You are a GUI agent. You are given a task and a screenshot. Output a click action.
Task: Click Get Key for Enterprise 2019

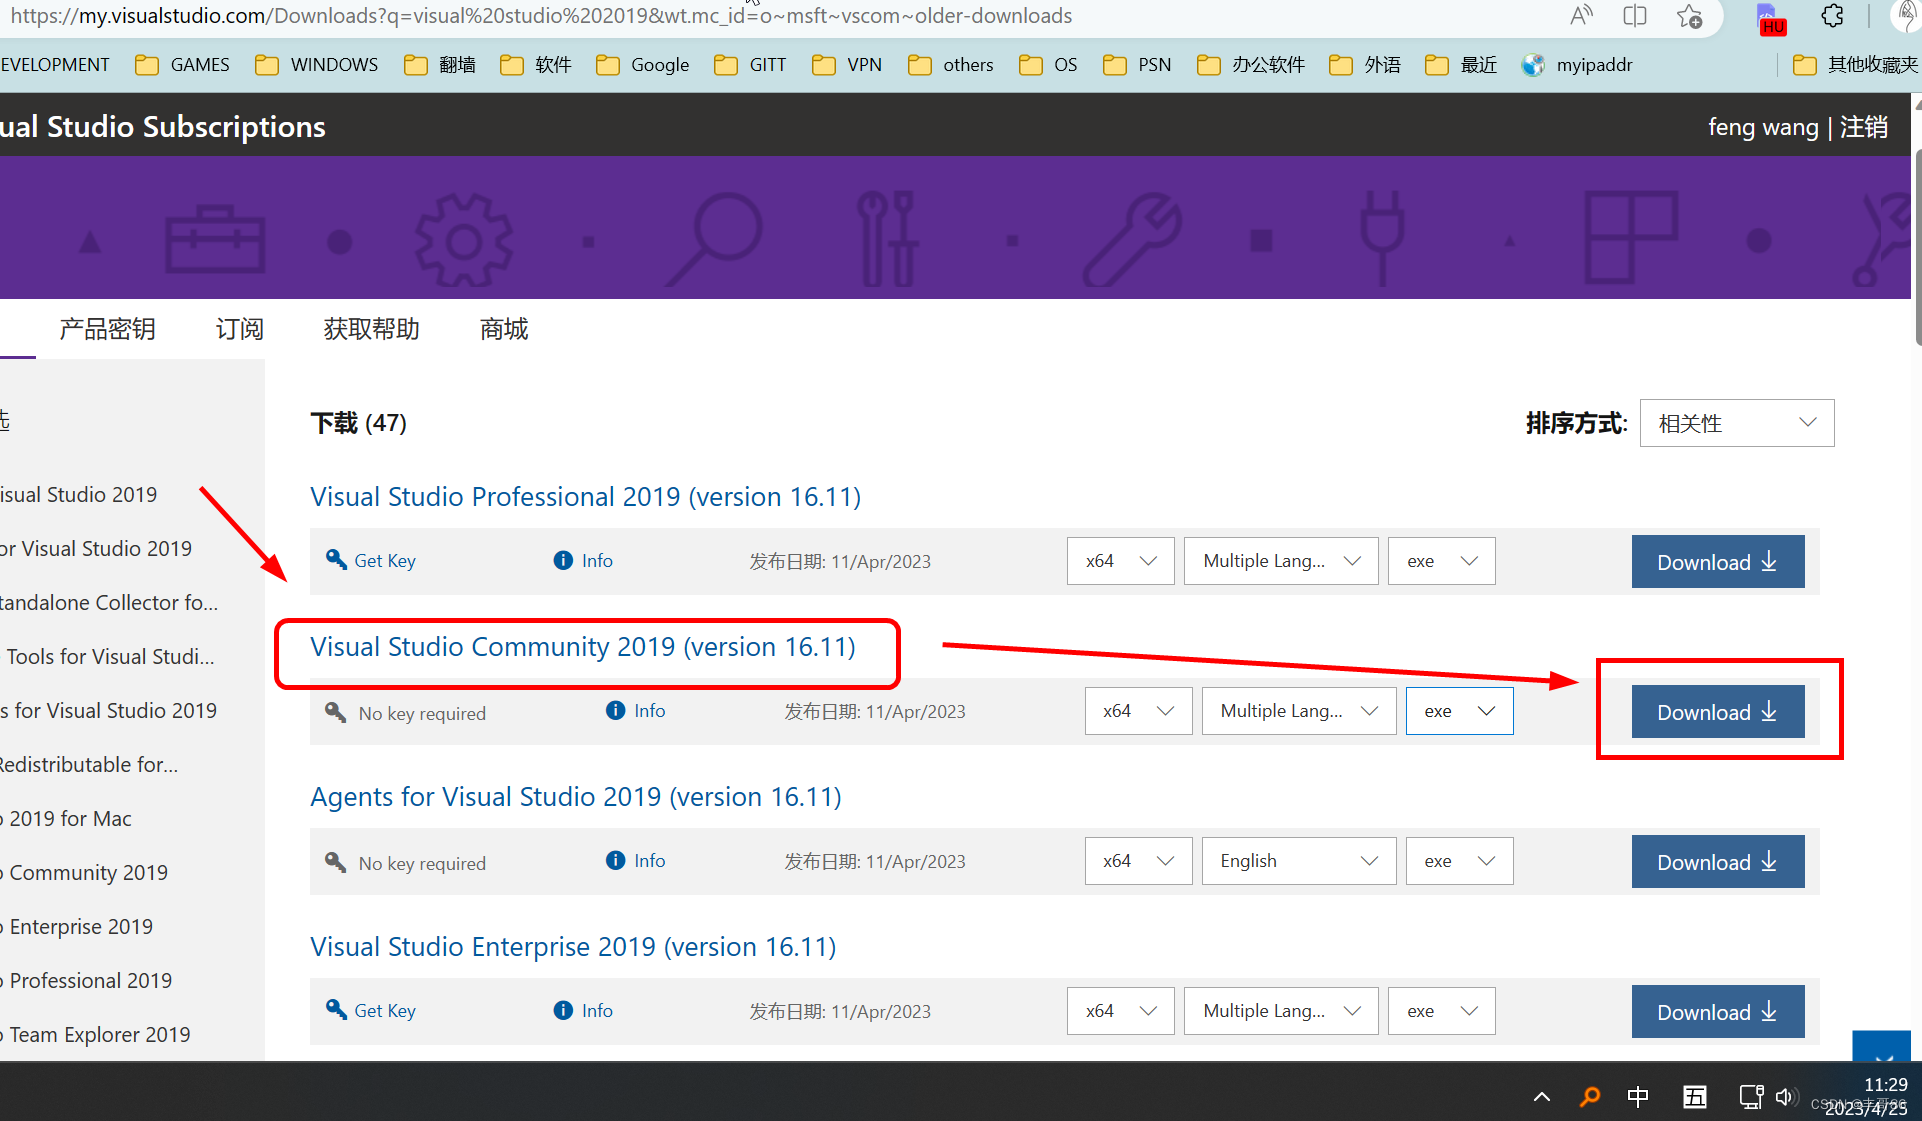coord(385,1011)
